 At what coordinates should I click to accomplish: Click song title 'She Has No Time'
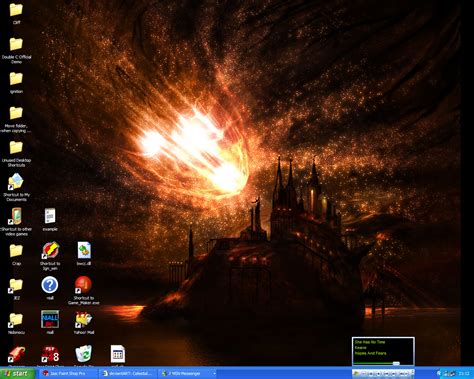[x=370, y=342]
